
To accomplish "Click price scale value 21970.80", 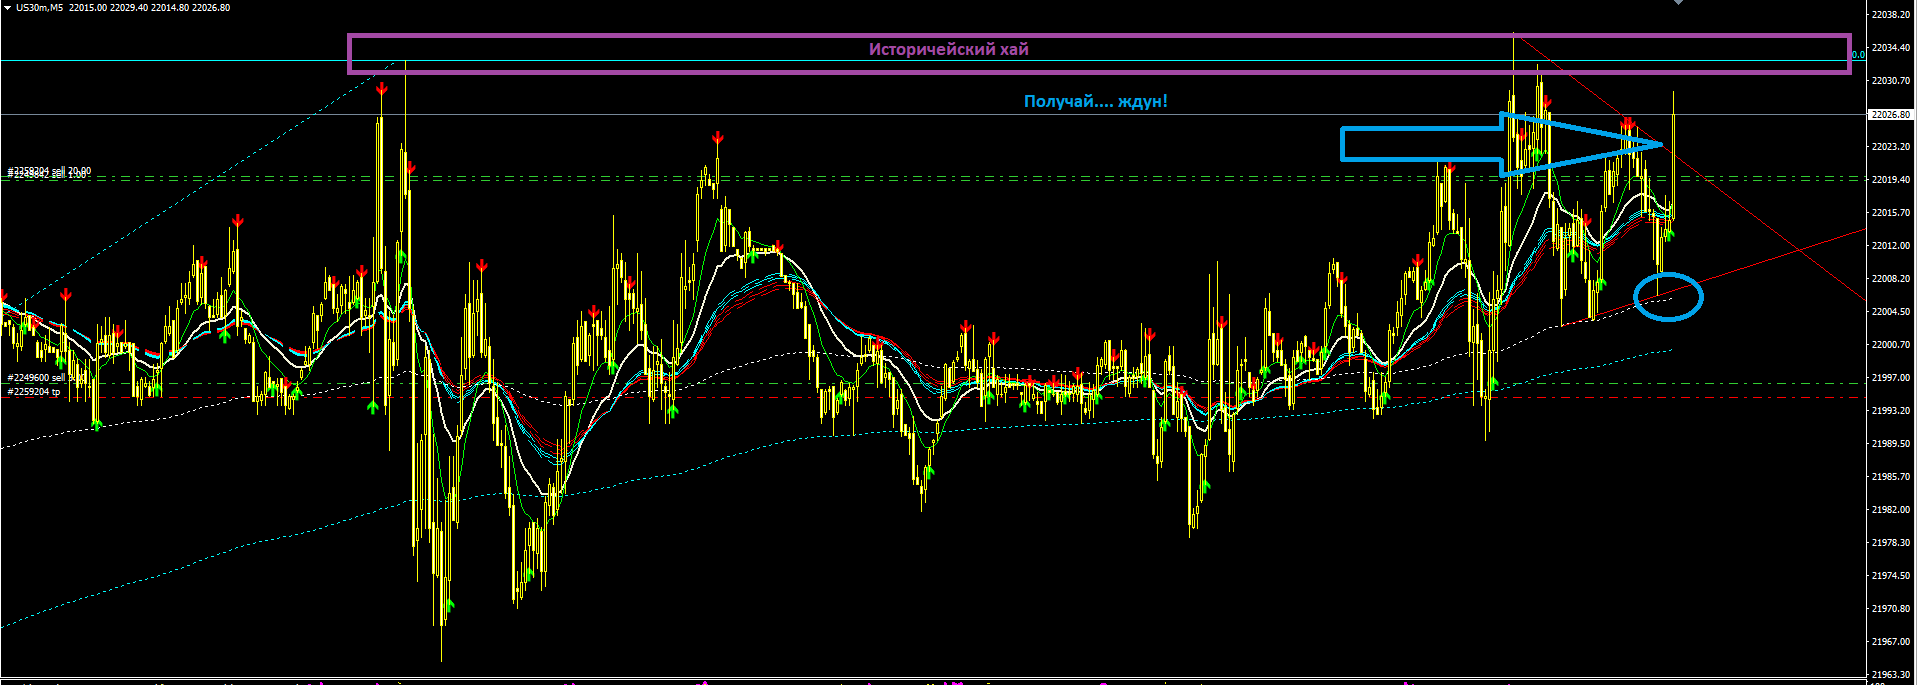I will coord(1890,608).
